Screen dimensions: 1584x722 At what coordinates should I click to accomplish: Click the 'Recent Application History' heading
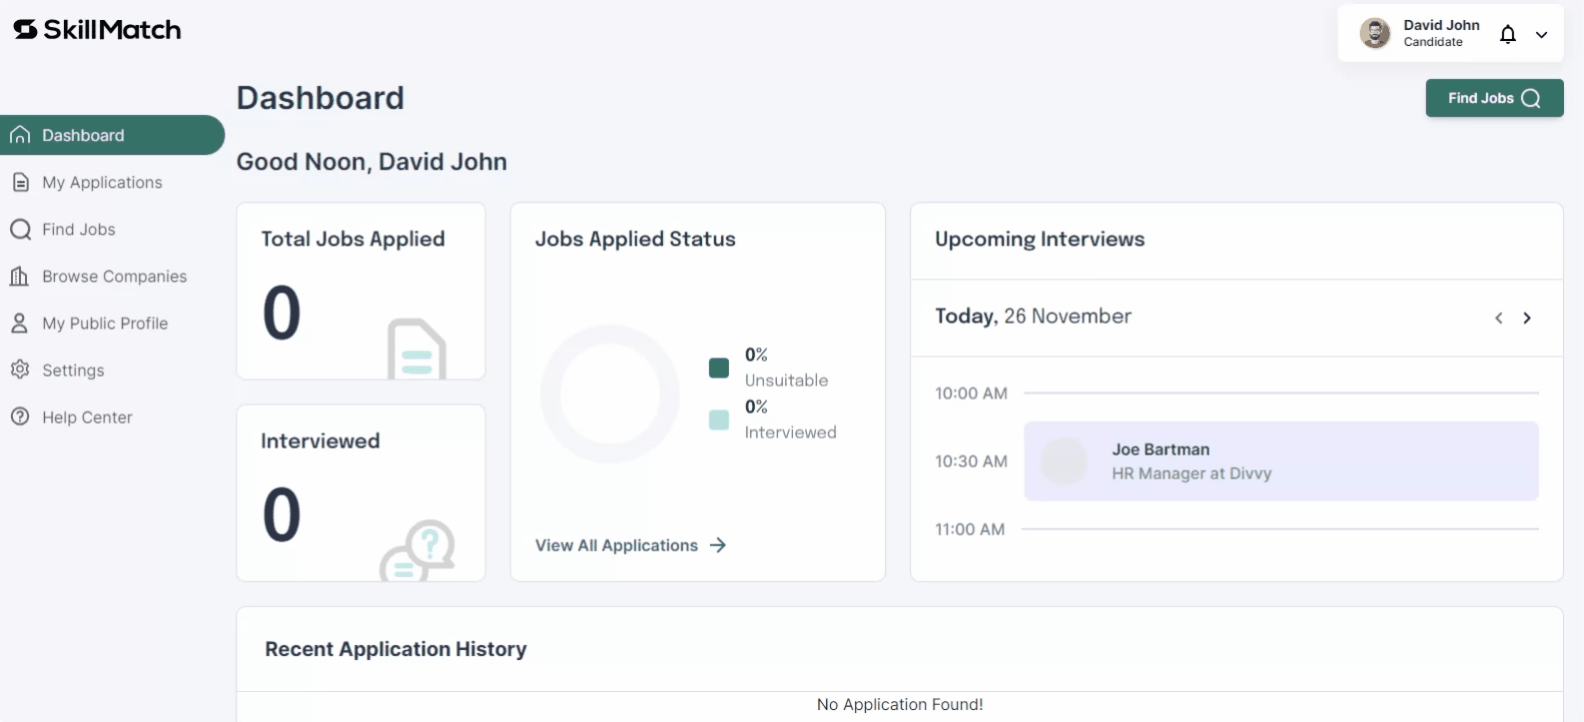tap(396, 649)
